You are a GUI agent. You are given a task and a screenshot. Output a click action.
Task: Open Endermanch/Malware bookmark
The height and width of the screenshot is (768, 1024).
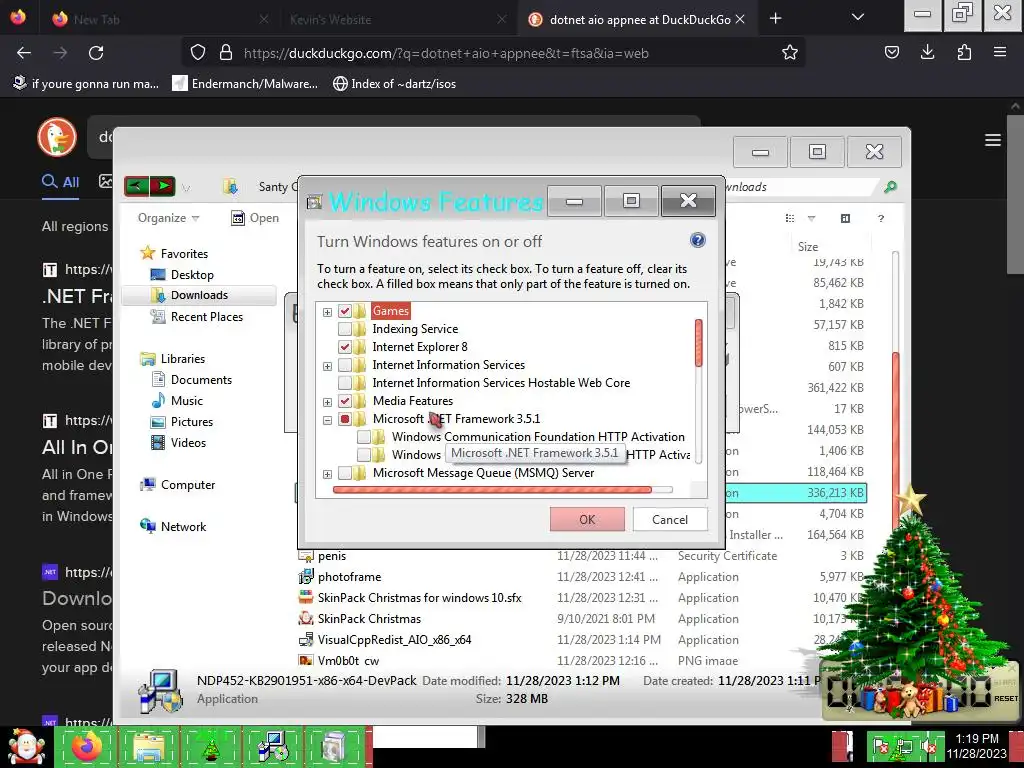point(246,84)
